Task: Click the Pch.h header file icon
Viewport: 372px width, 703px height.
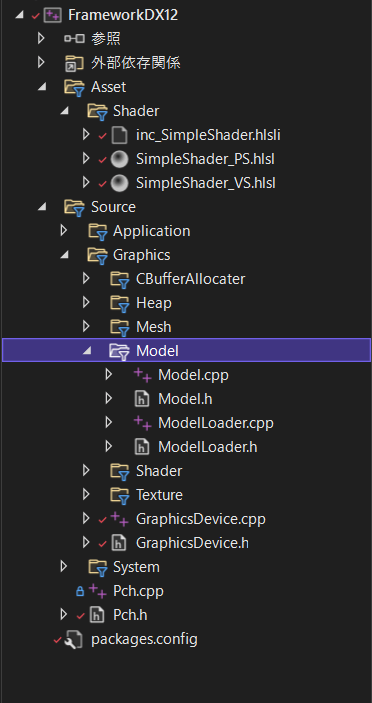Action: click(97, 616)
